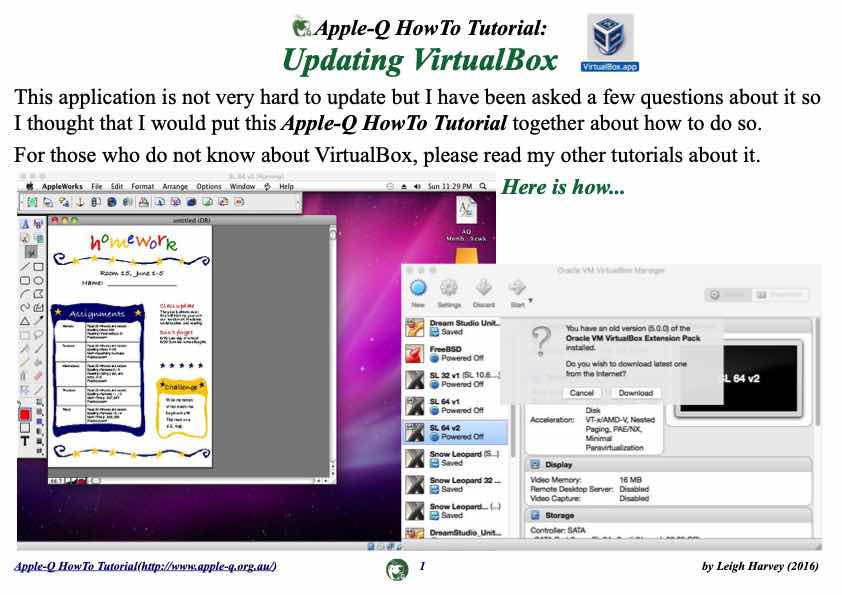Image resolution: width=842 pixels, height=595 pixels.
Task: Select the SL 64 v2 virtual machine
Action: pos(455,433)
